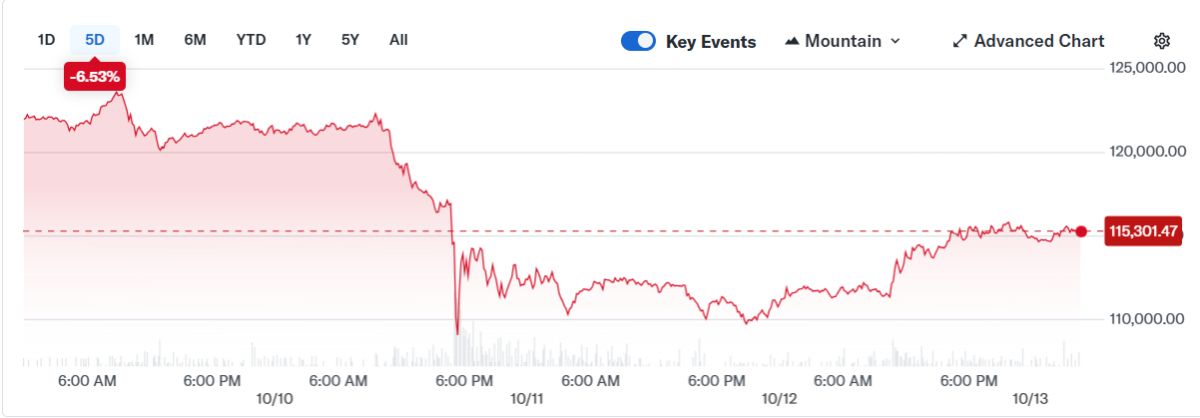Switch to the 1M time range
Image resolution: width=1200 pixels, height=418 pixels.
(x=144, y=40)
